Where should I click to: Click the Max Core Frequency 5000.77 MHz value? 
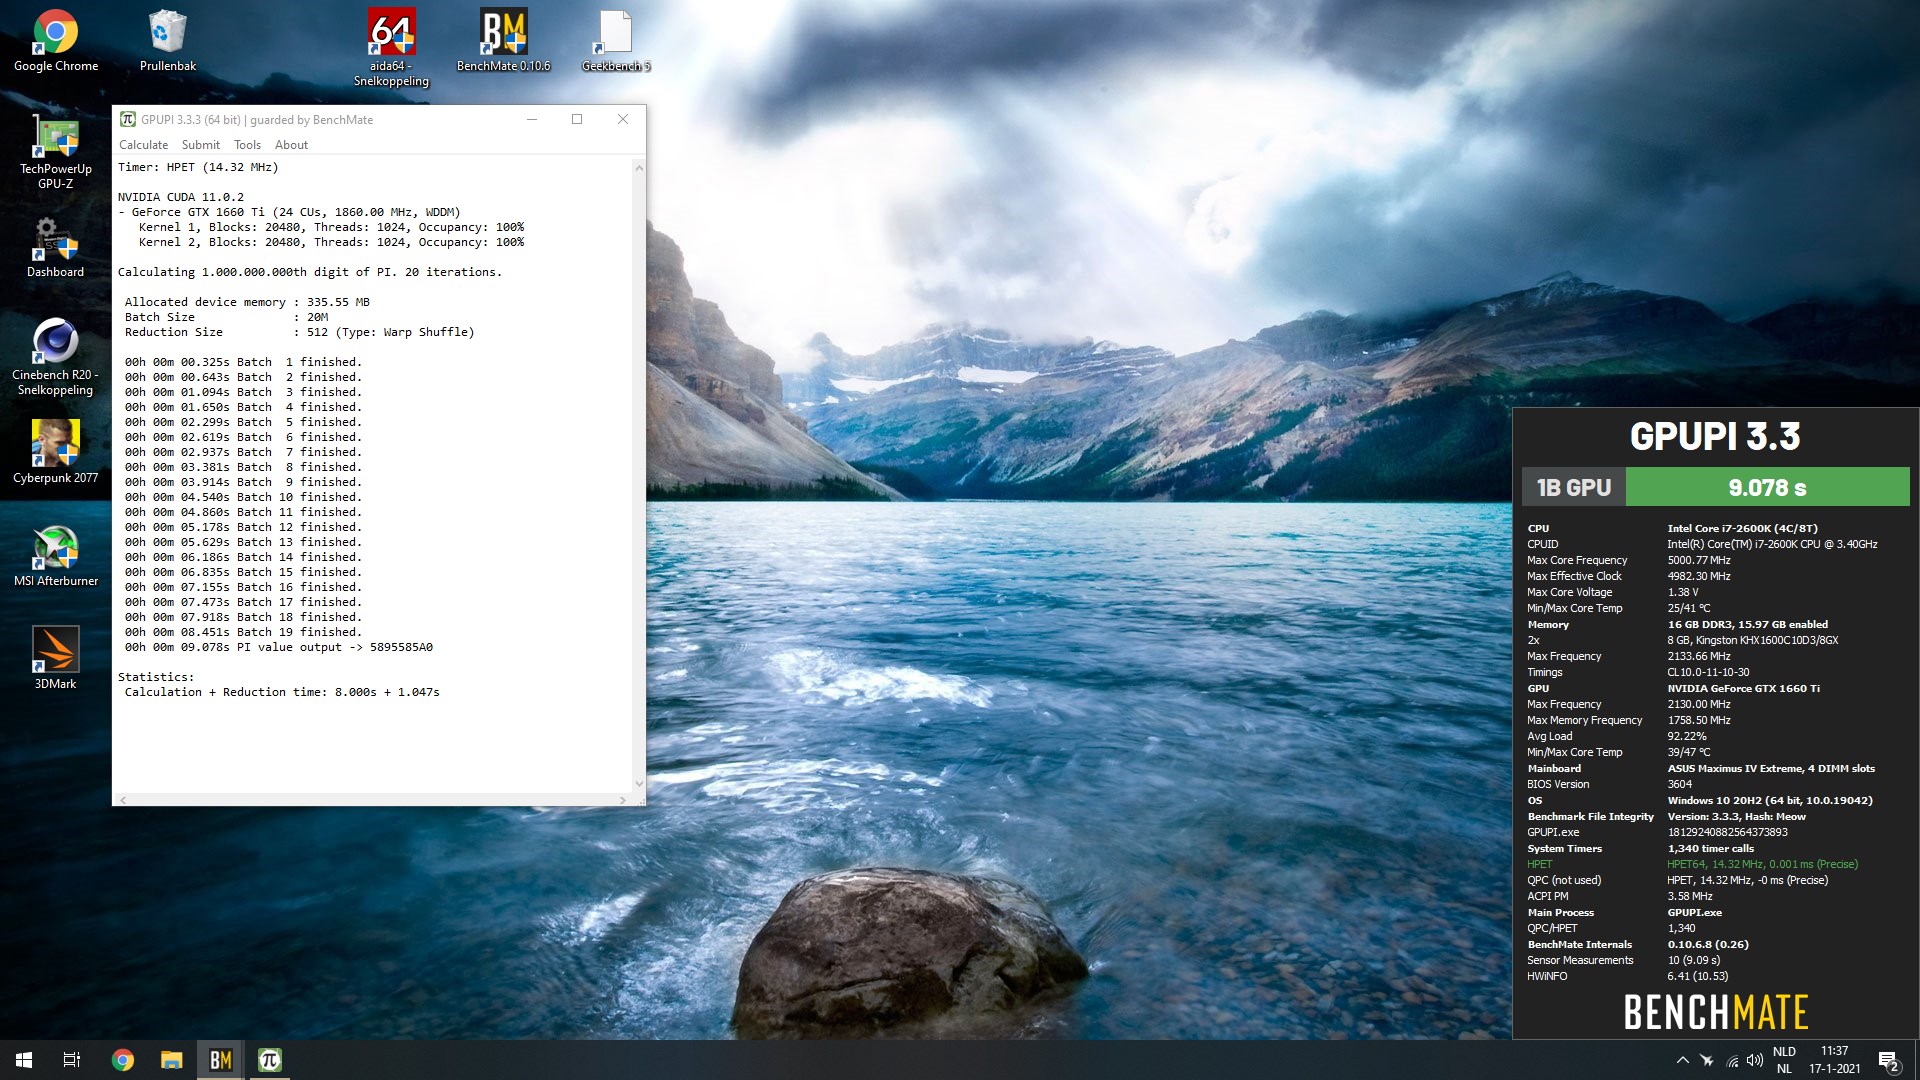point(1698,560)
